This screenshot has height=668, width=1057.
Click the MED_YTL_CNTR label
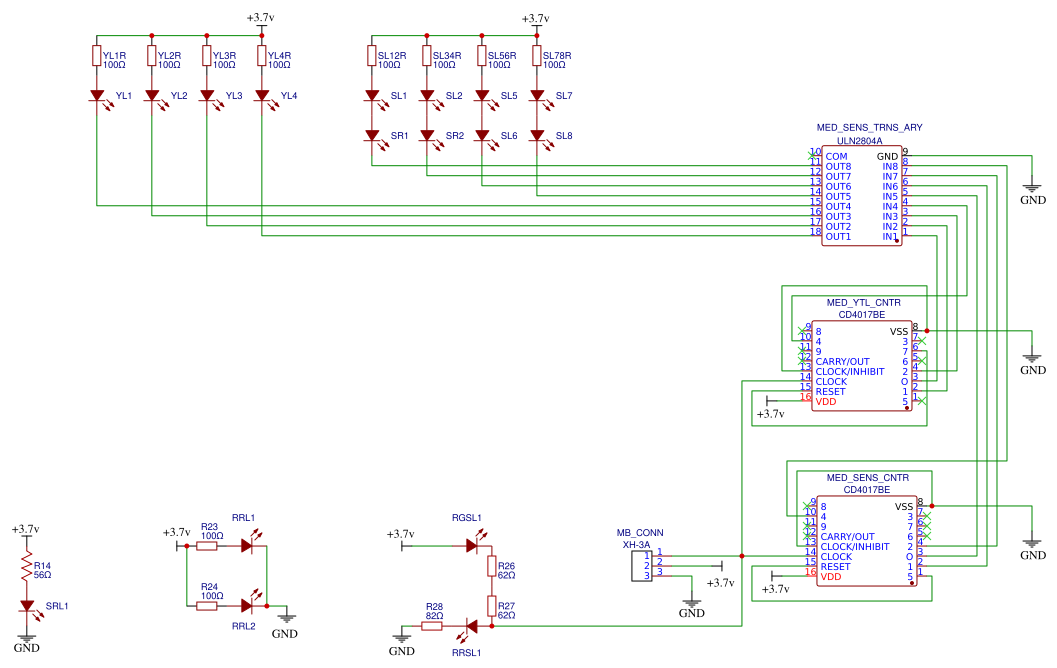click(864, 303)
